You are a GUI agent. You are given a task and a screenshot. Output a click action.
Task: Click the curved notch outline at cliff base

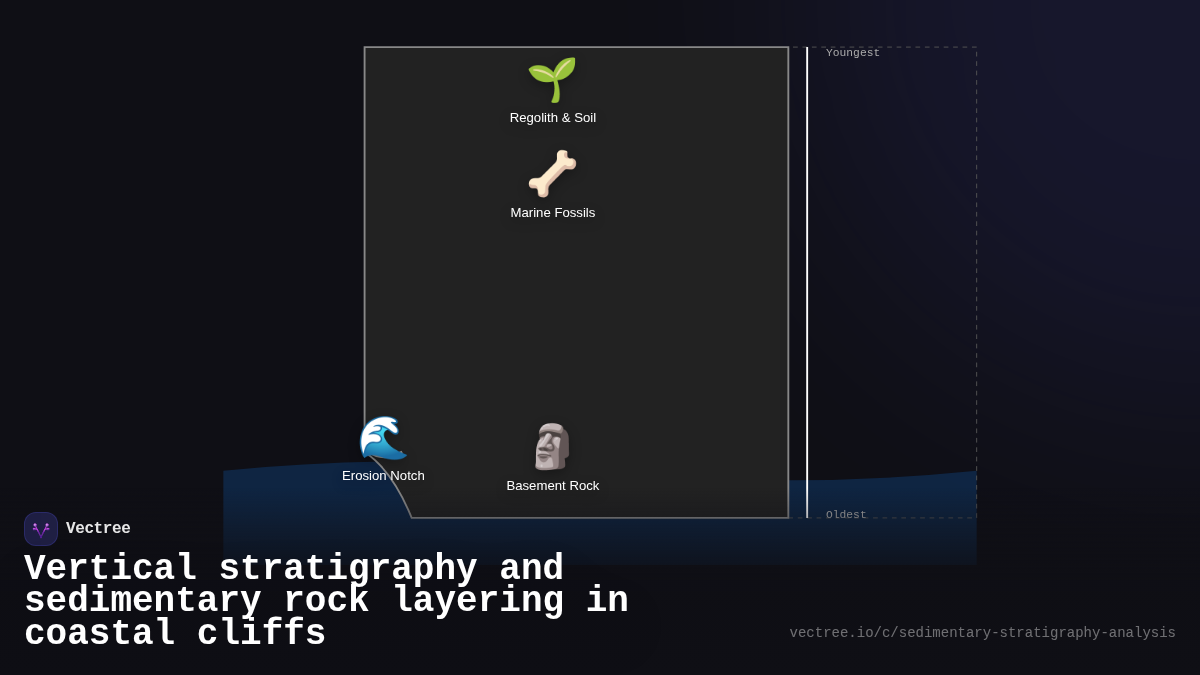tap(396, 486)
